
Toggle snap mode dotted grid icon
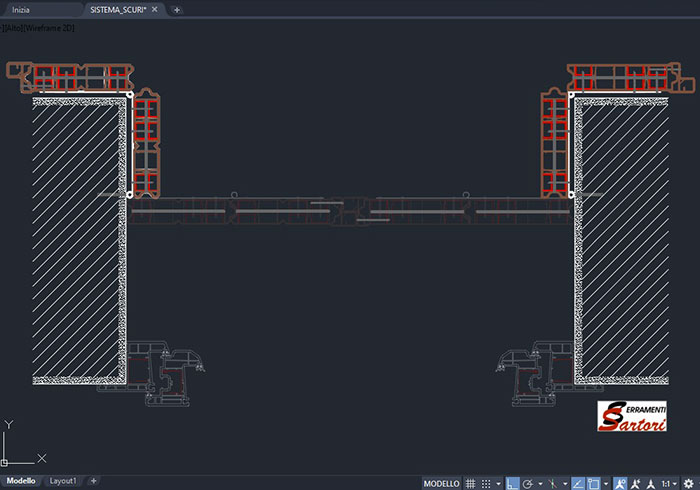pyautogui.click(x=485, y=483)
